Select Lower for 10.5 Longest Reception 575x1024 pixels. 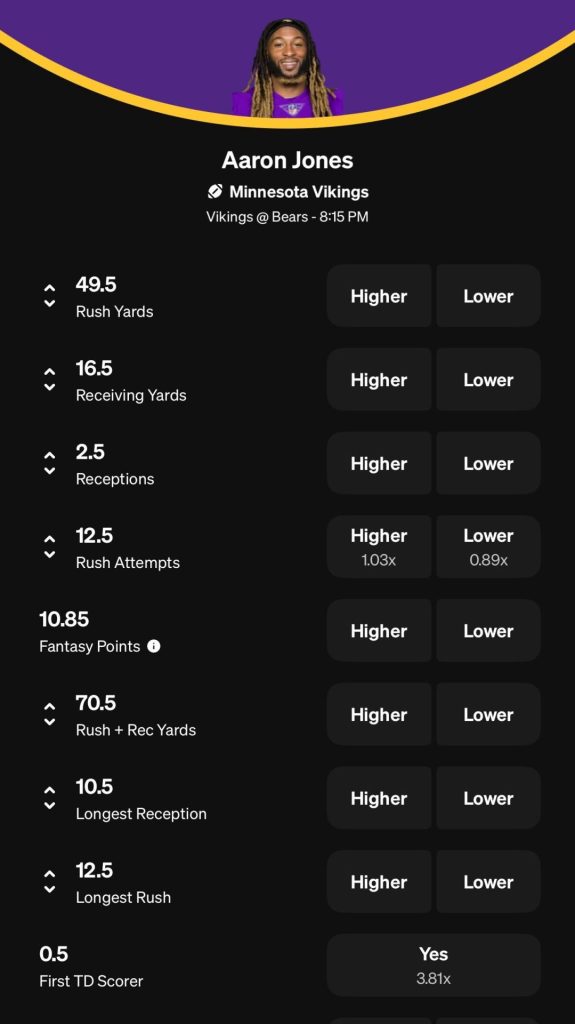488,797
